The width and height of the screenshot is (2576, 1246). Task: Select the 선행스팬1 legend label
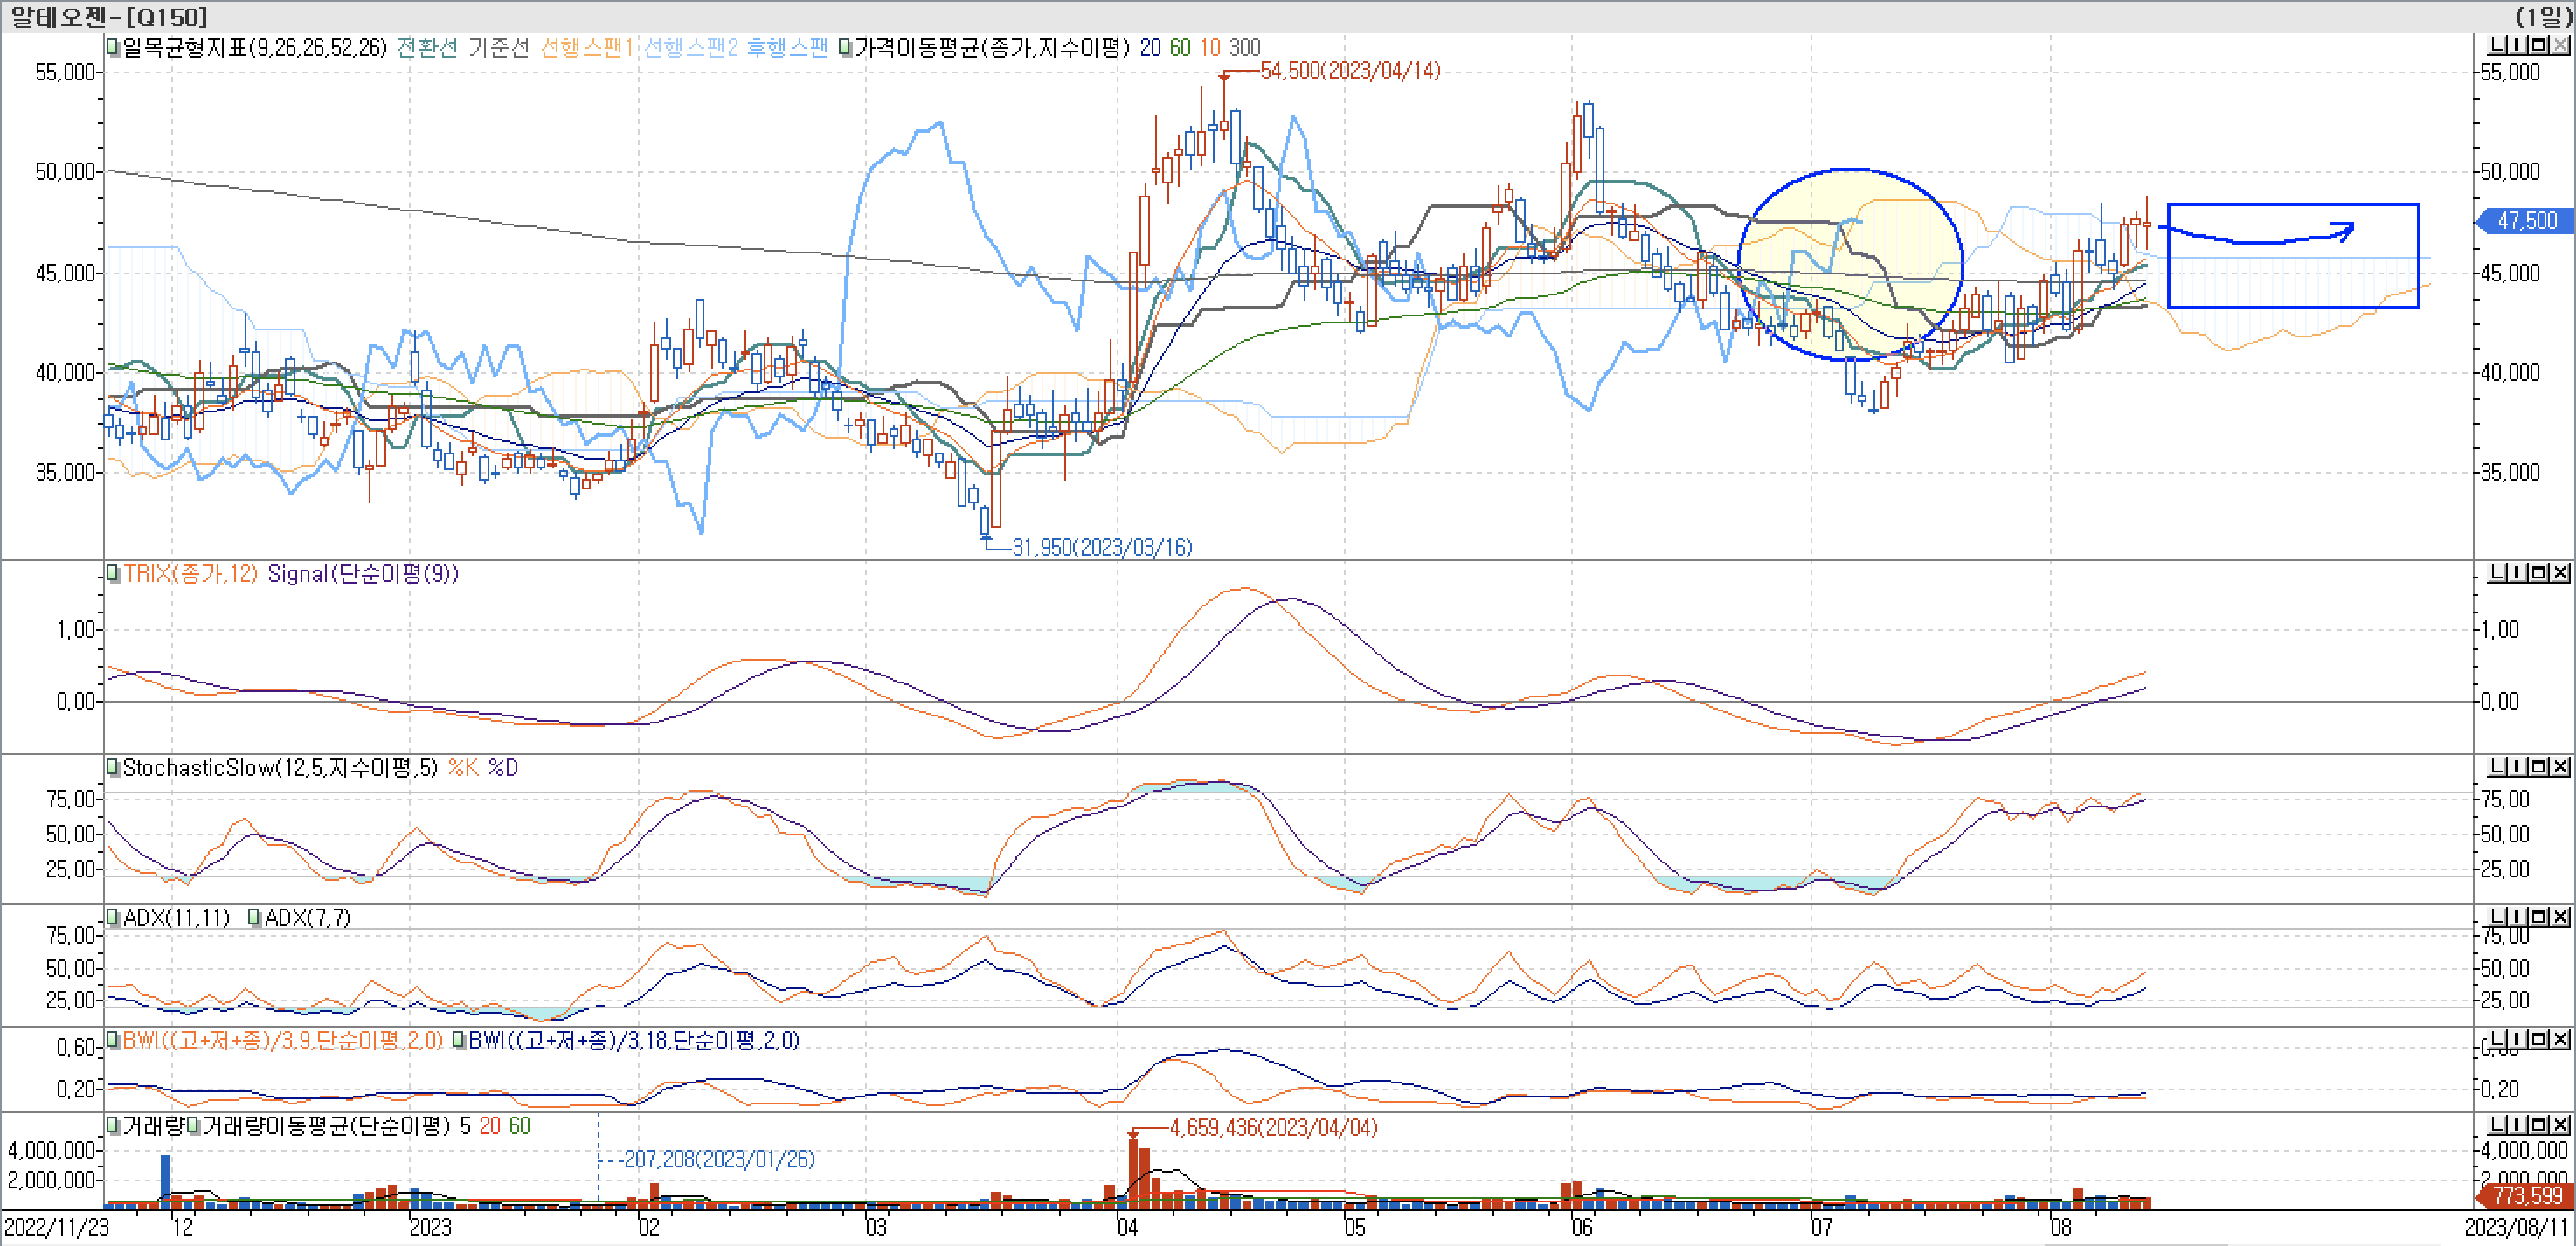tap(586, 47)
